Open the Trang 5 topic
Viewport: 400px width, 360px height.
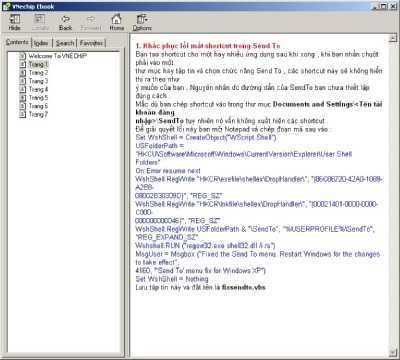click(x=38, y=98)
